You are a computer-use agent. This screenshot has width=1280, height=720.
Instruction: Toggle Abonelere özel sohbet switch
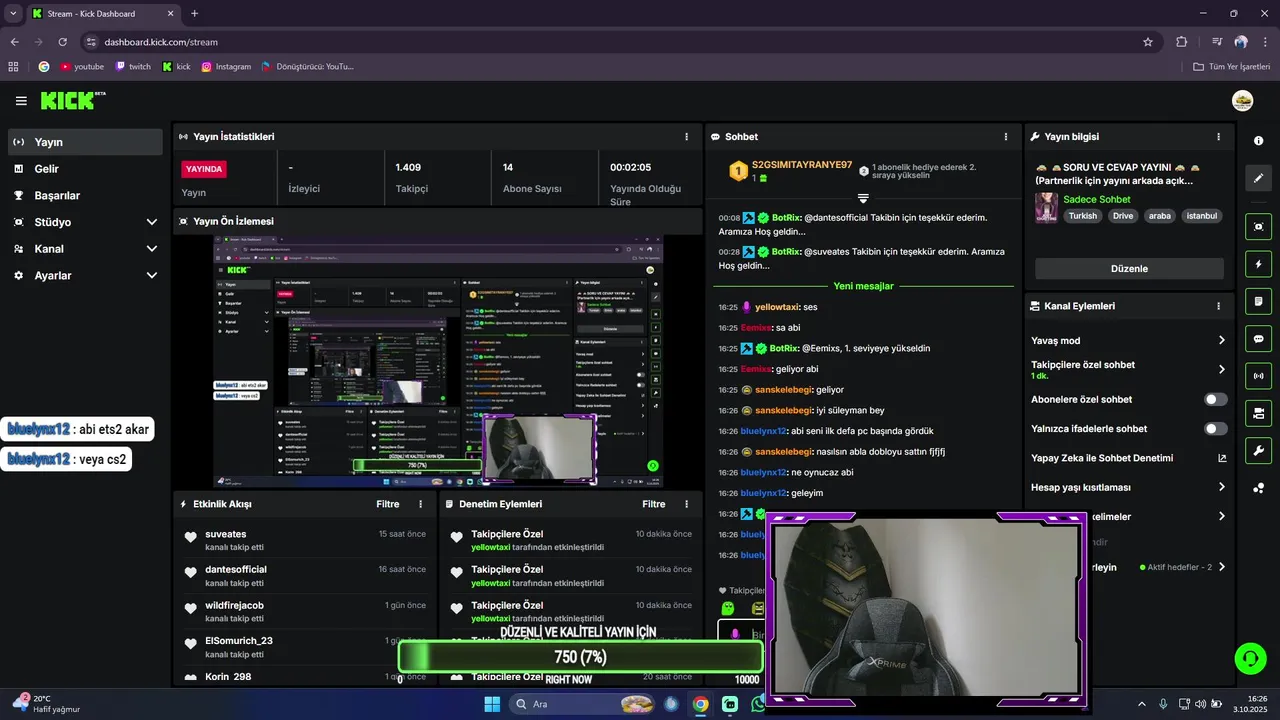[x=1215, y=399]
